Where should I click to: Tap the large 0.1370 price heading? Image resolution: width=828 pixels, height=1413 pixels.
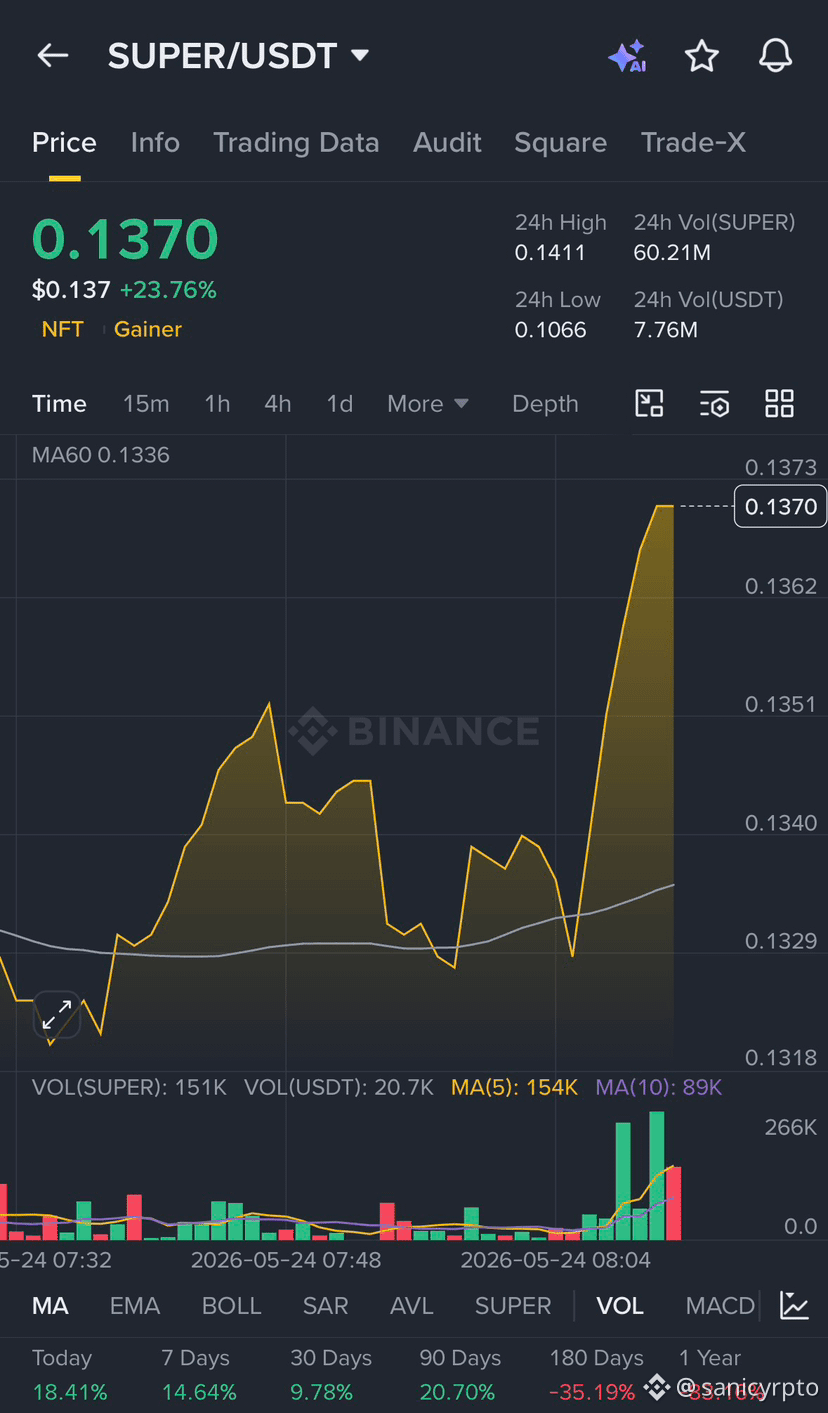[125, 240]
